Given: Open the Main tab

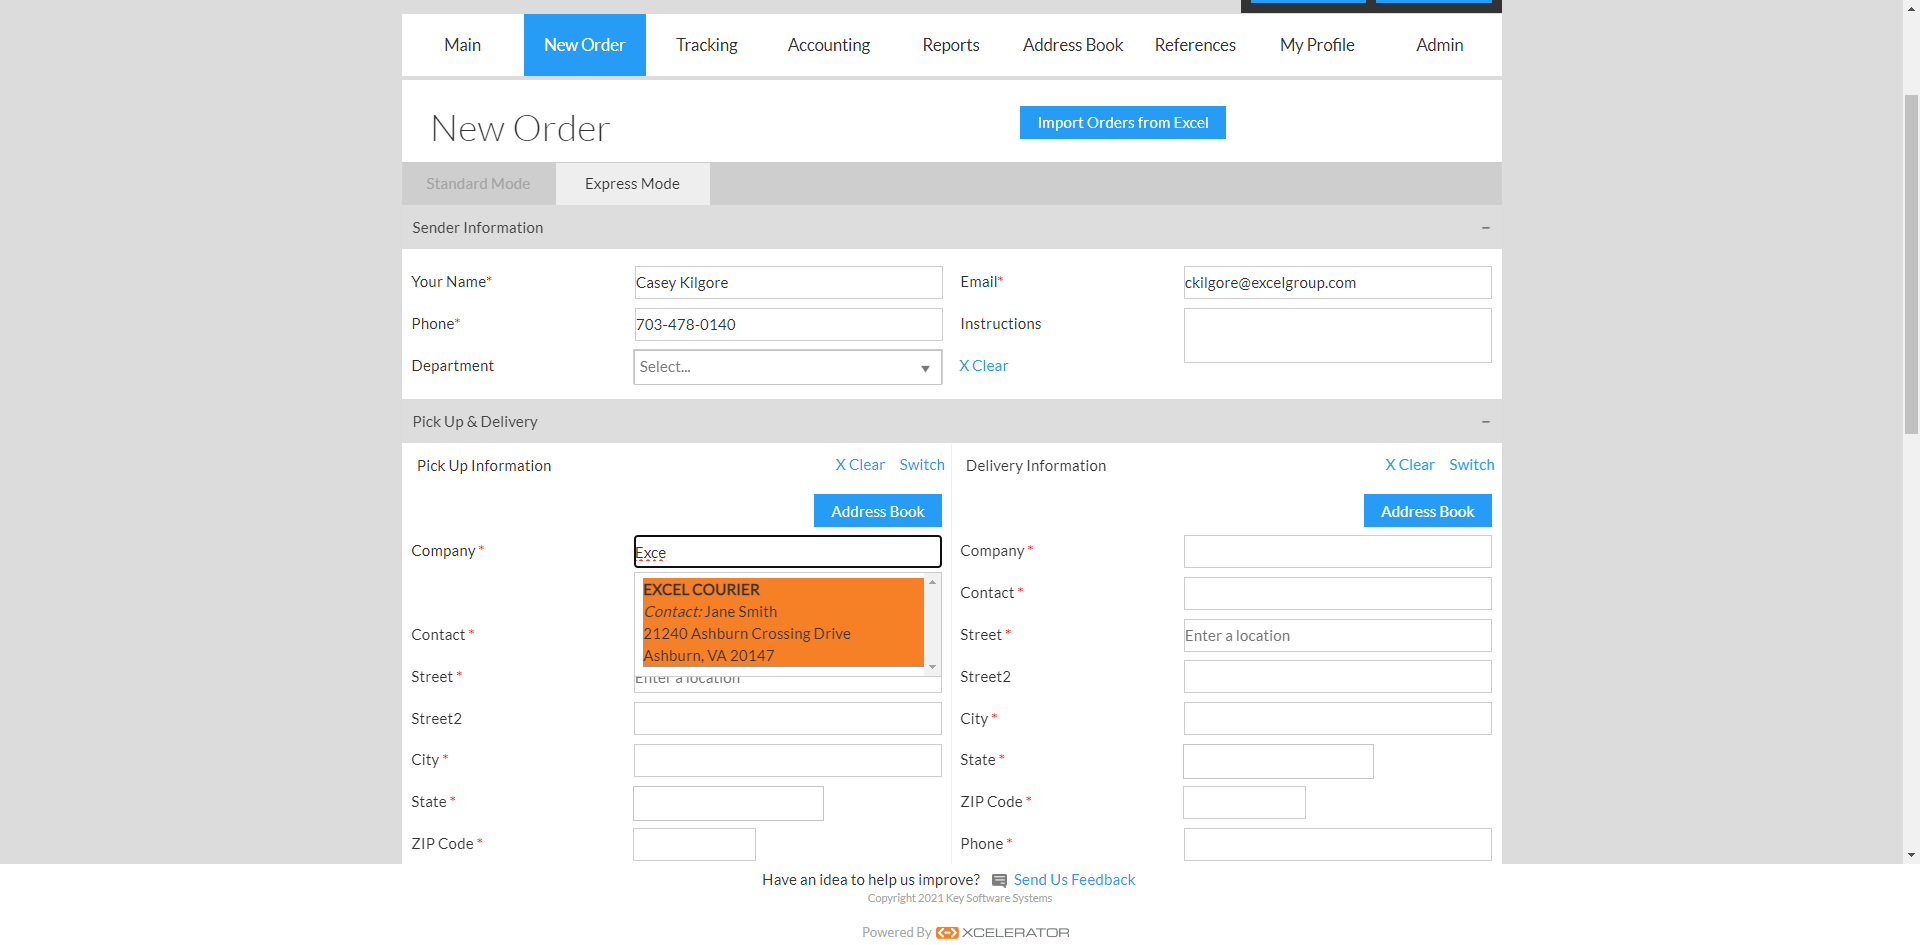Looking at the screenshot, I should coord(462,45).
